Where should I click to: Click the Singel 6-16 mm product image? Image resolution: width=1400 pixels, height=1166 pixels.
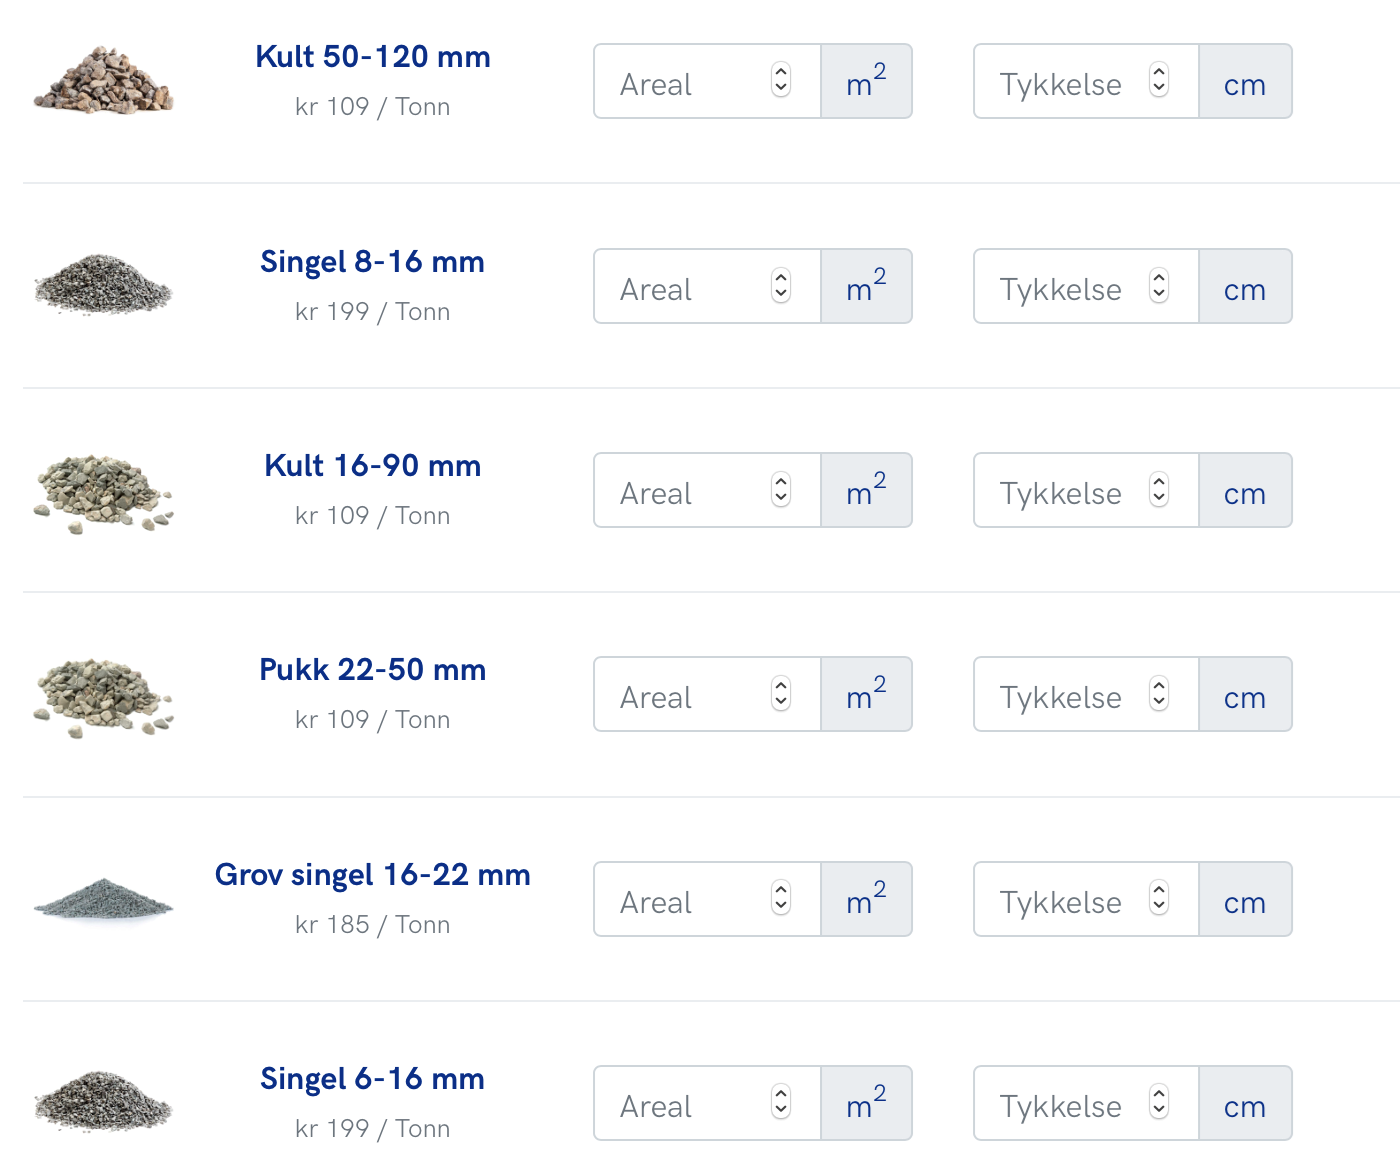tap(103, 1102)
